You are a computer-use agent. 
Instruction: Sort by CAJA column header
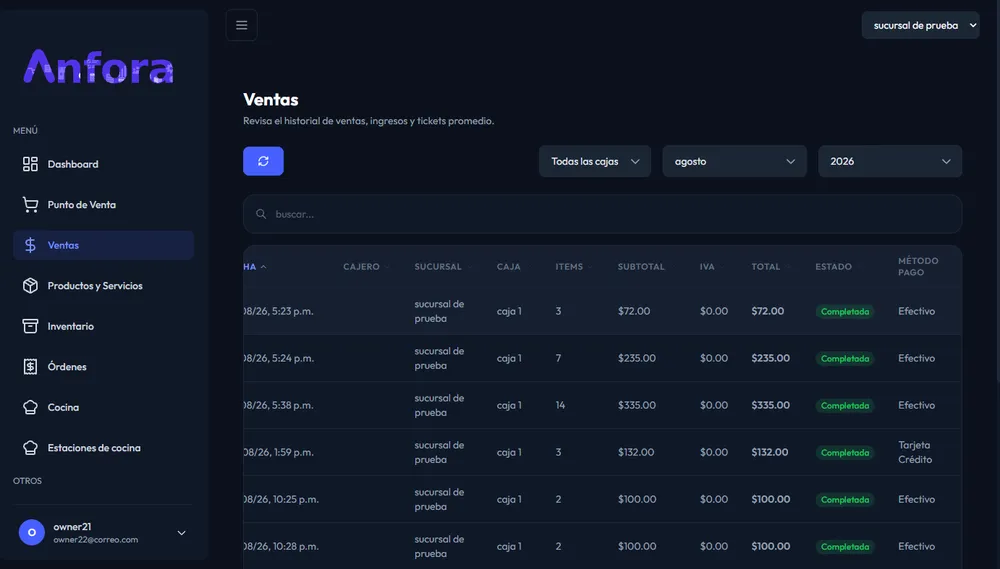pos(508,267)
